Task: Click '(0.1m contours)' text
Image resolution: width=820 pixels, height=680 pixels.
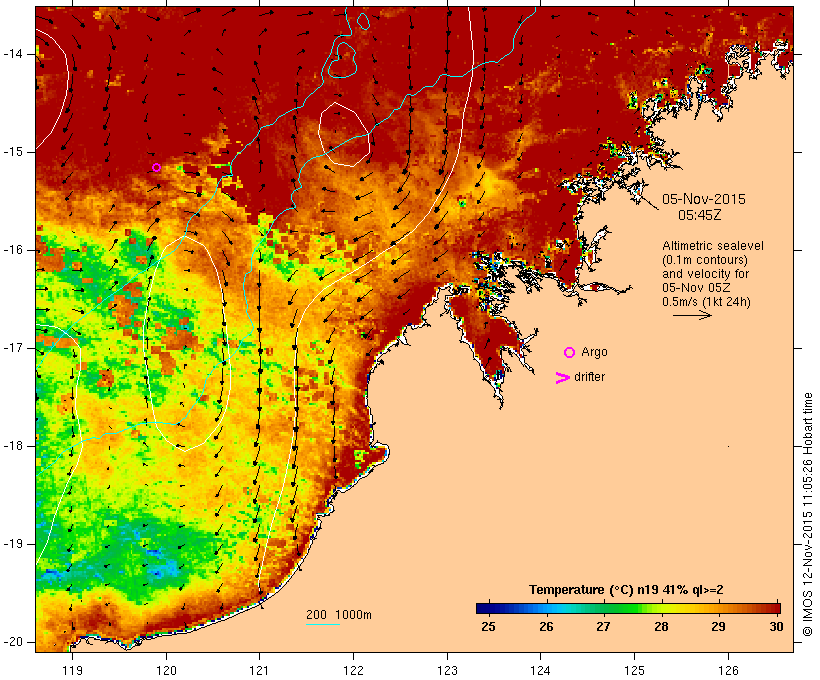Action: click(705, 260)
